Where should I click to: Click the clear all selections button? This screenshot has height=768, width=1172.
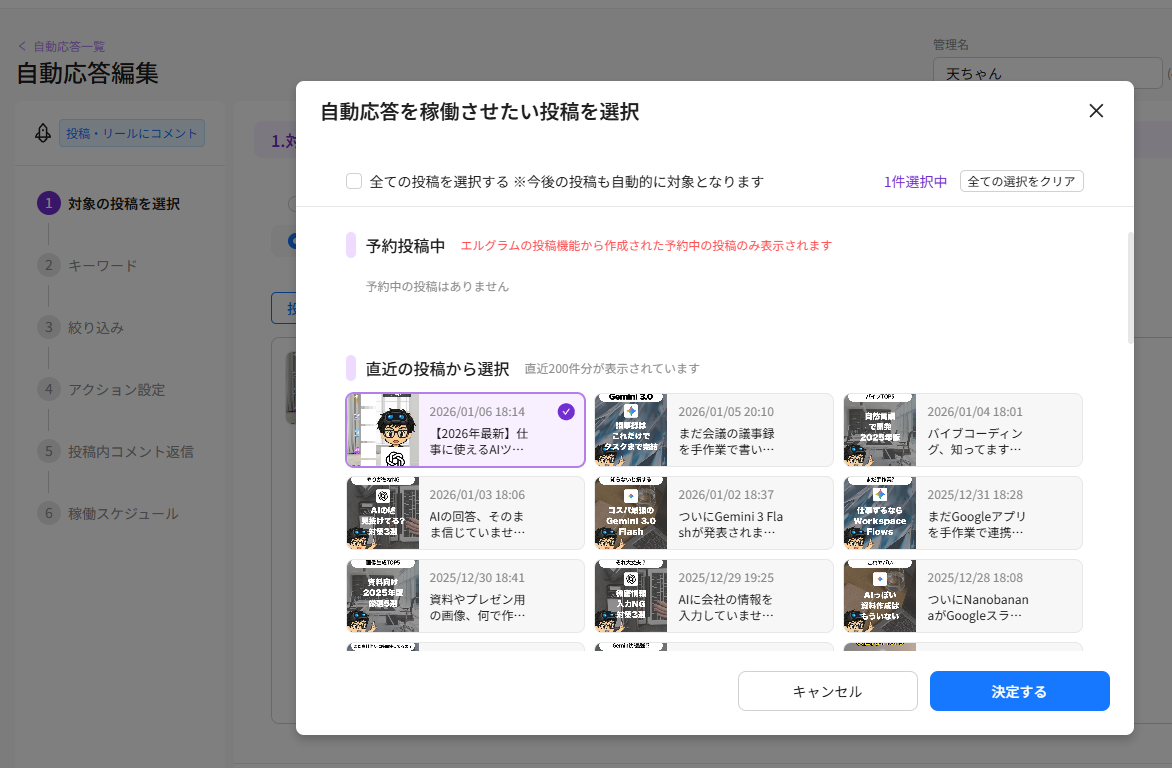tap(1021, 181)
